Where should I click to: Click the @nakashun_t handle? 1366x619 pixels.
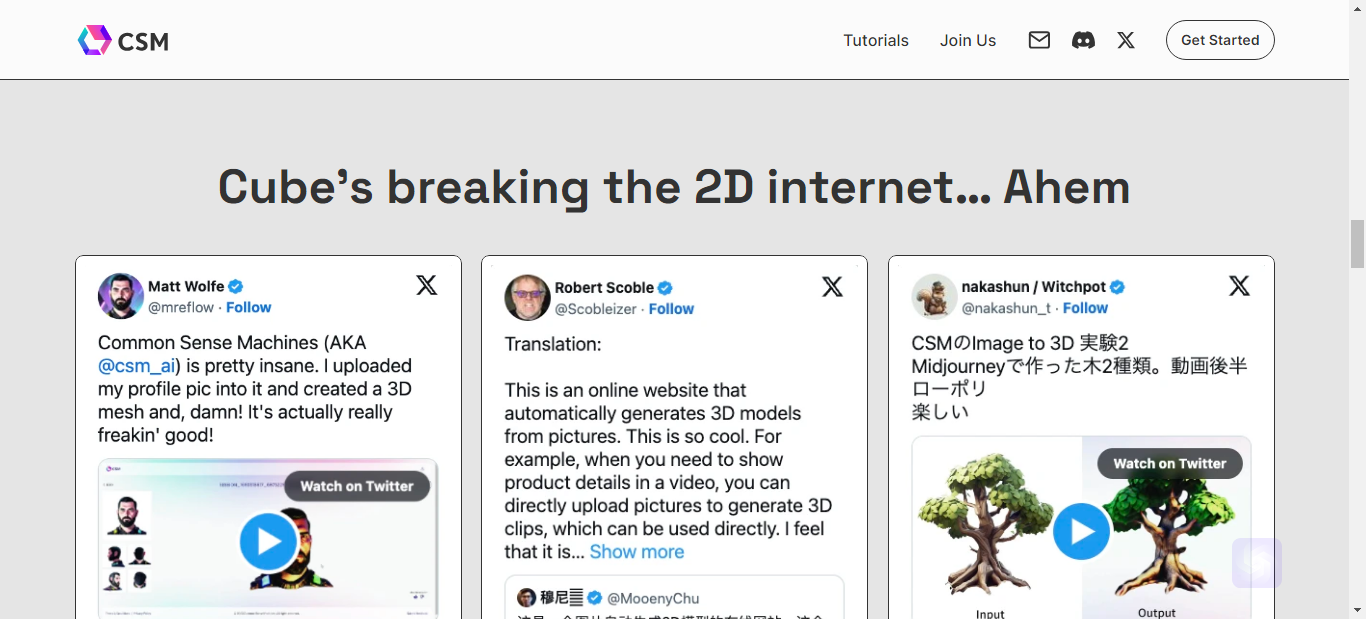tap(1006, 308)
